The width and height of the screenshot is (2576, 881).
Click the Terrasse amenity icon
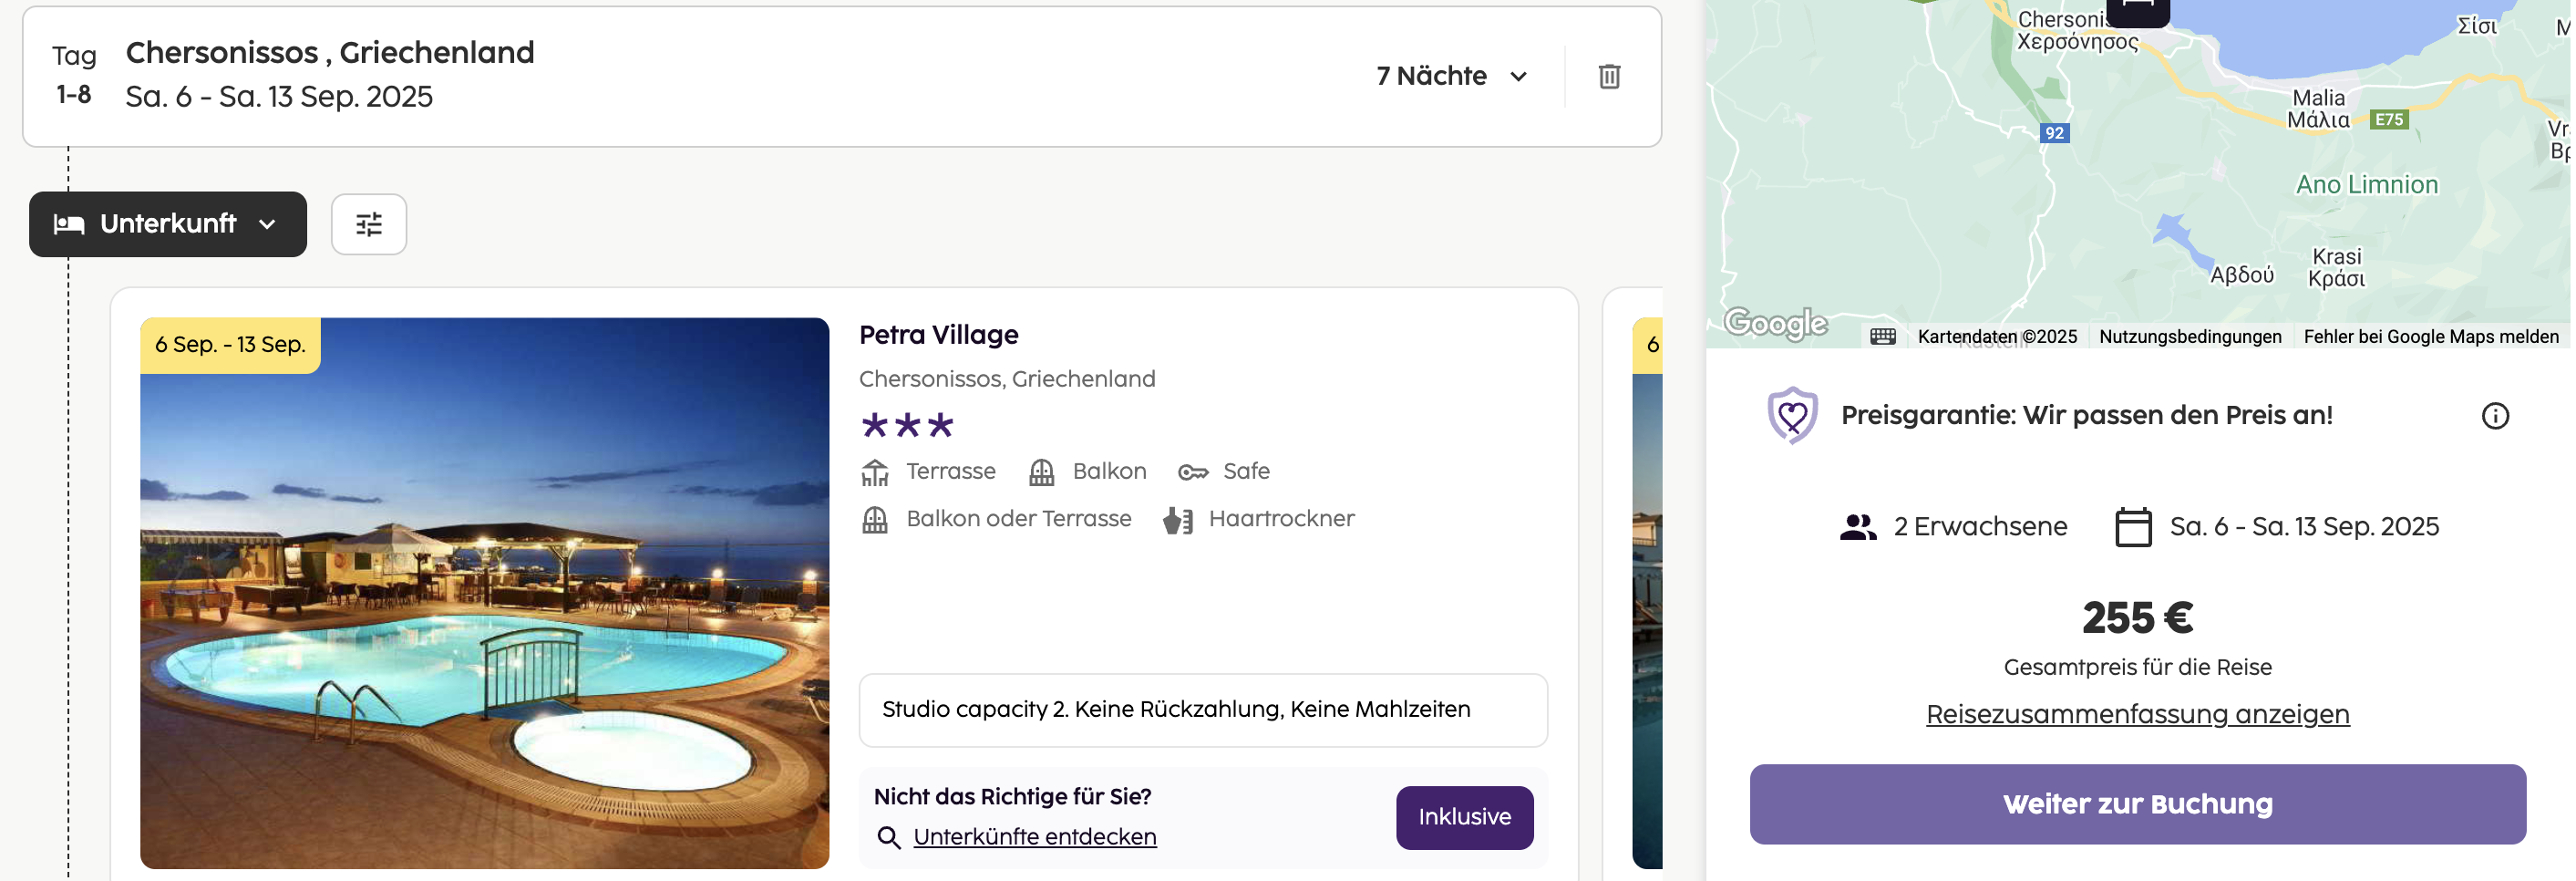point(874,472)
